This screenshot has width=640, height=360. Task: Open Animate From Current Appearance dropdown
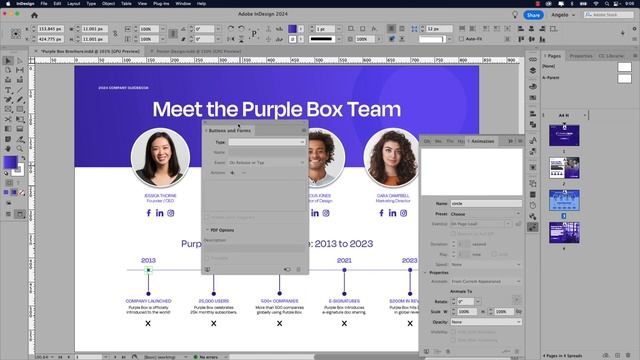click(485, 282)
